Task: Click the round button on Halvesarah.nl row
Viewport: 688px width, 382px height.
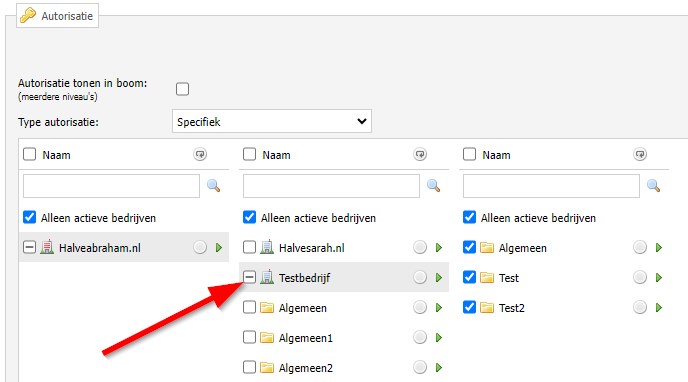Action: point(420,247)
